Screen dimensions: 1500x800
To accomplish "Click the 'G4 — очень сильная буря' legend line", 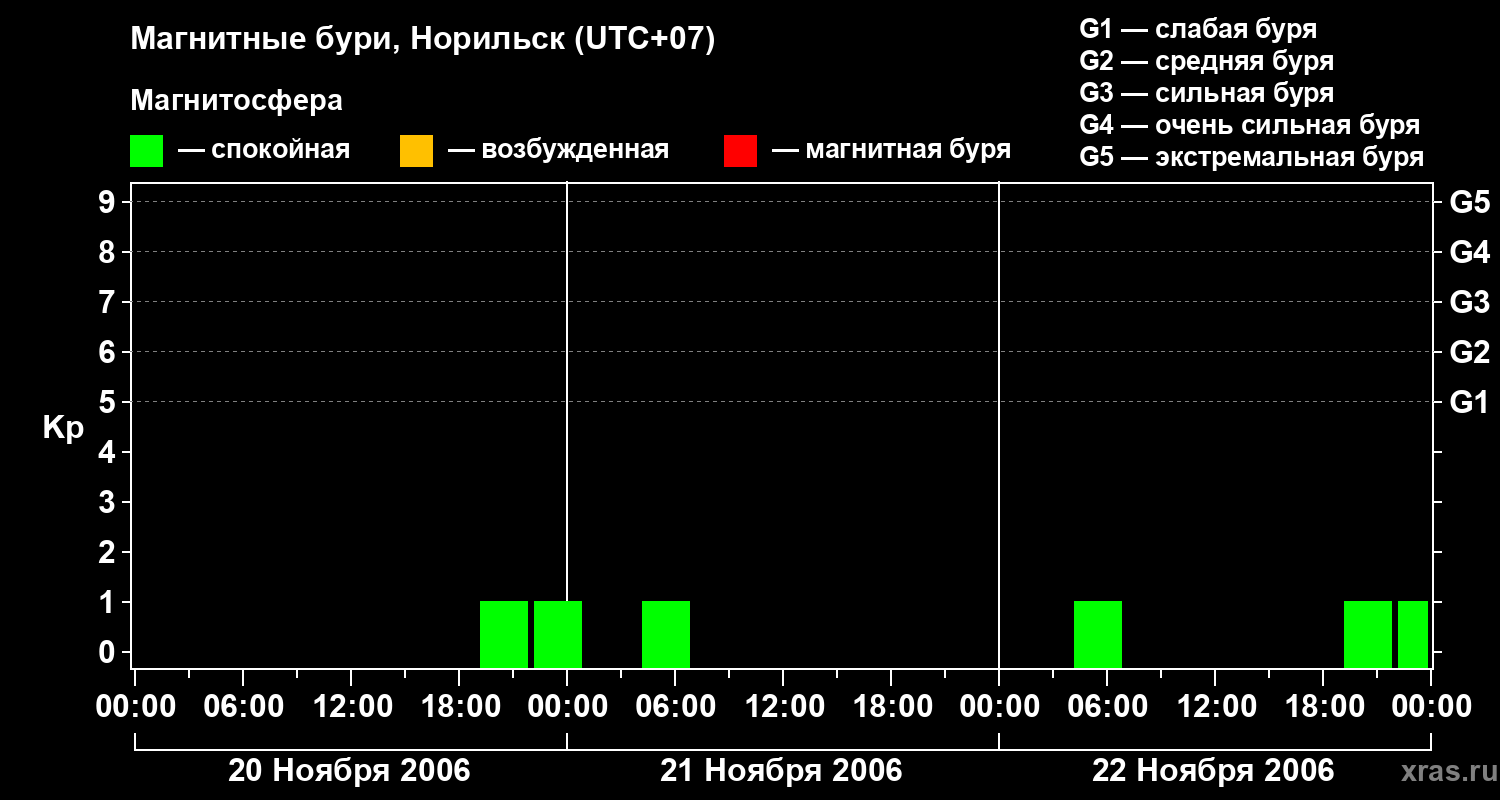I will (x=1249, y=125).
